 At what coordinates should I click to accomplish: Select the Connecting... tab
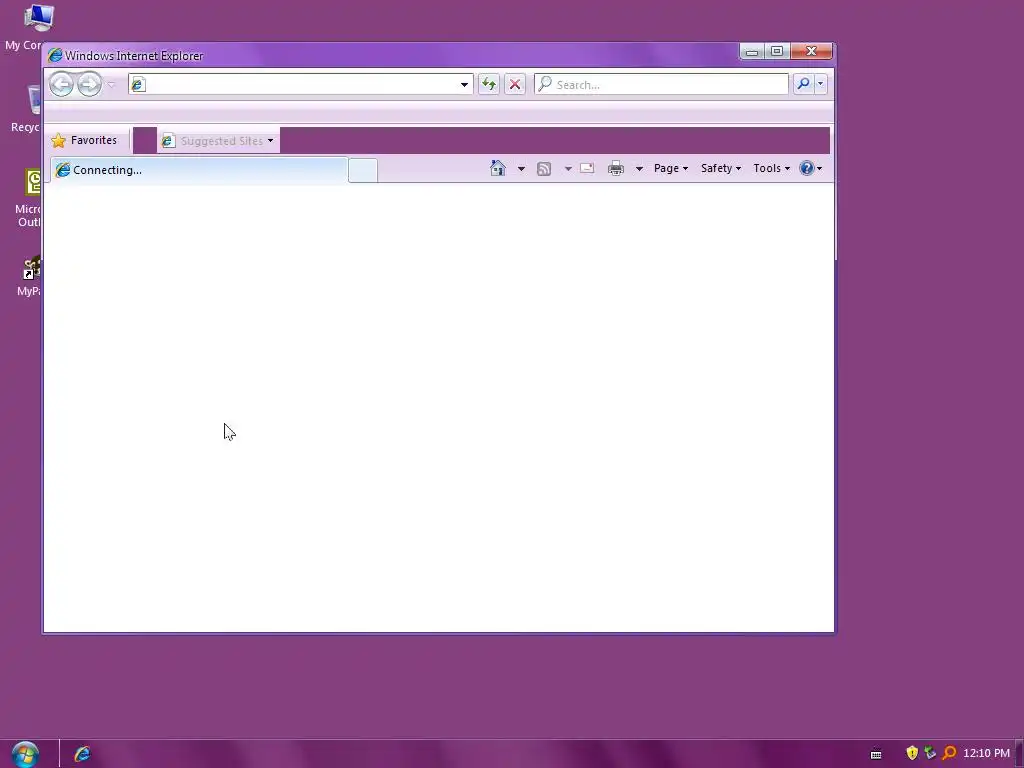(199, 170)
